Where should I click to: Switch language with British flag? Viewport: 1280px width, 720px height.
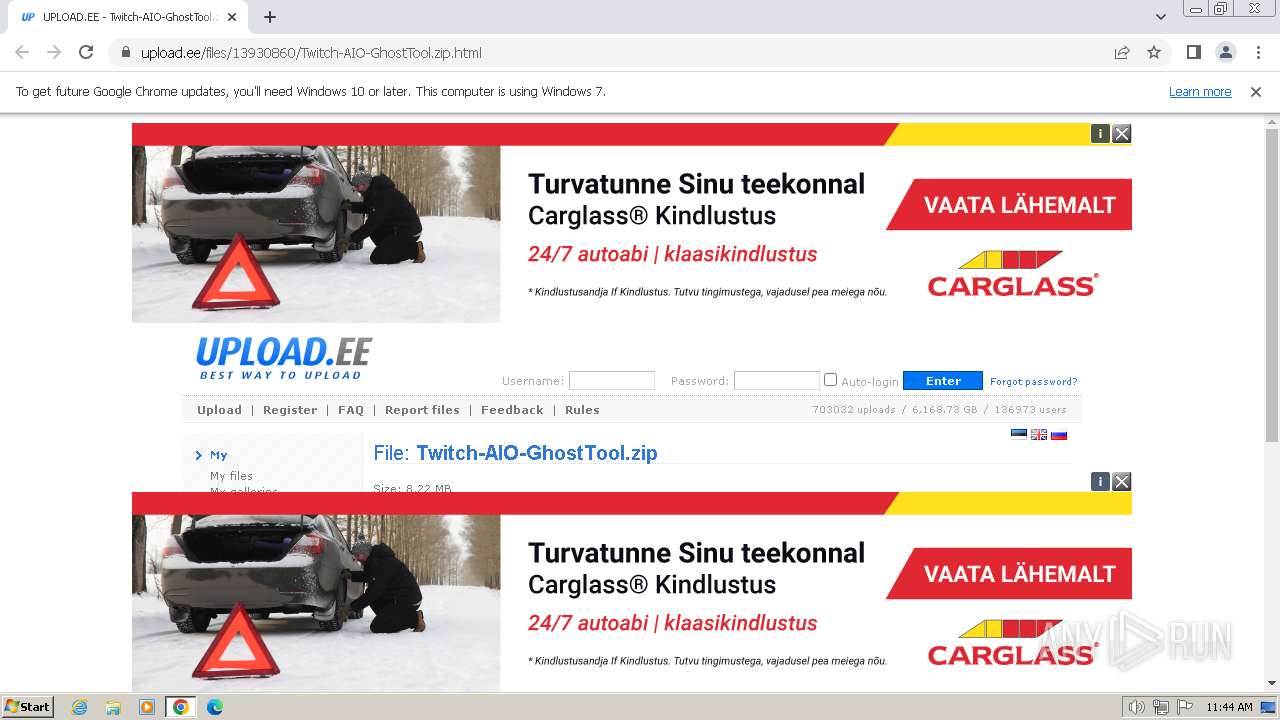coord(1039,434)
